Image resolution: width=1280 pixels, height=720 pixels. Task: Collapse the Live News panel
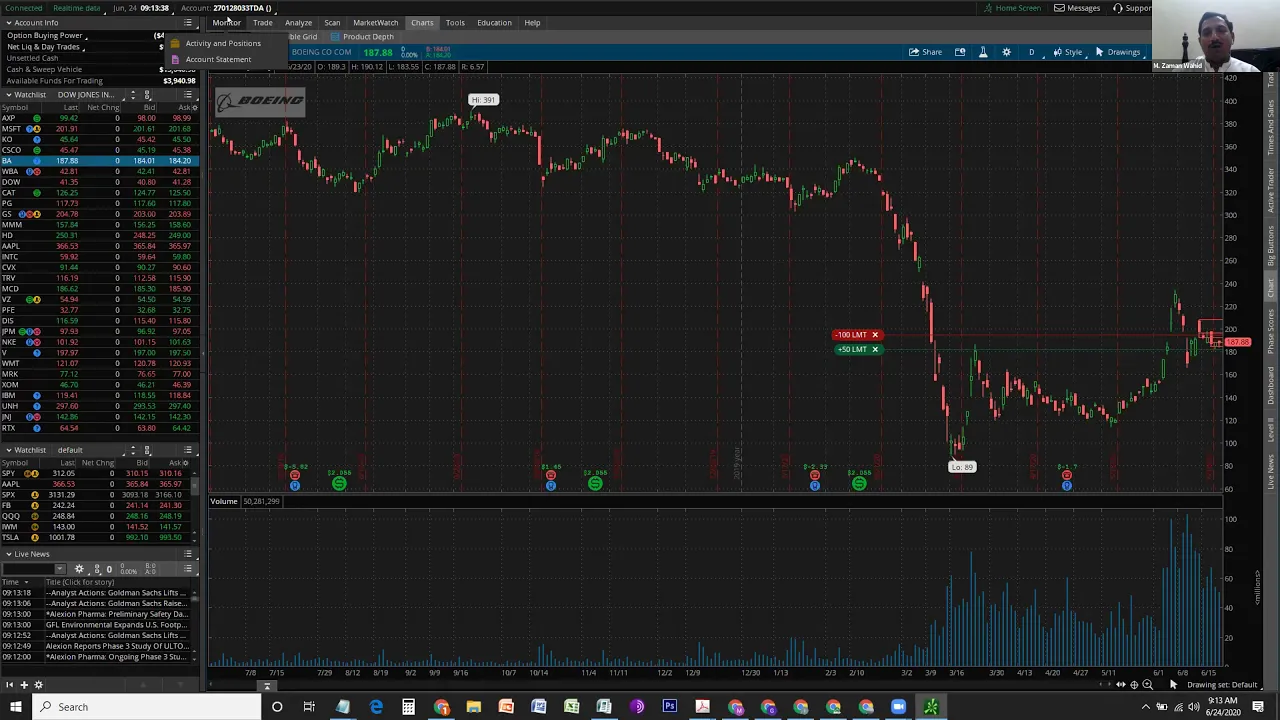pos(8,554)
